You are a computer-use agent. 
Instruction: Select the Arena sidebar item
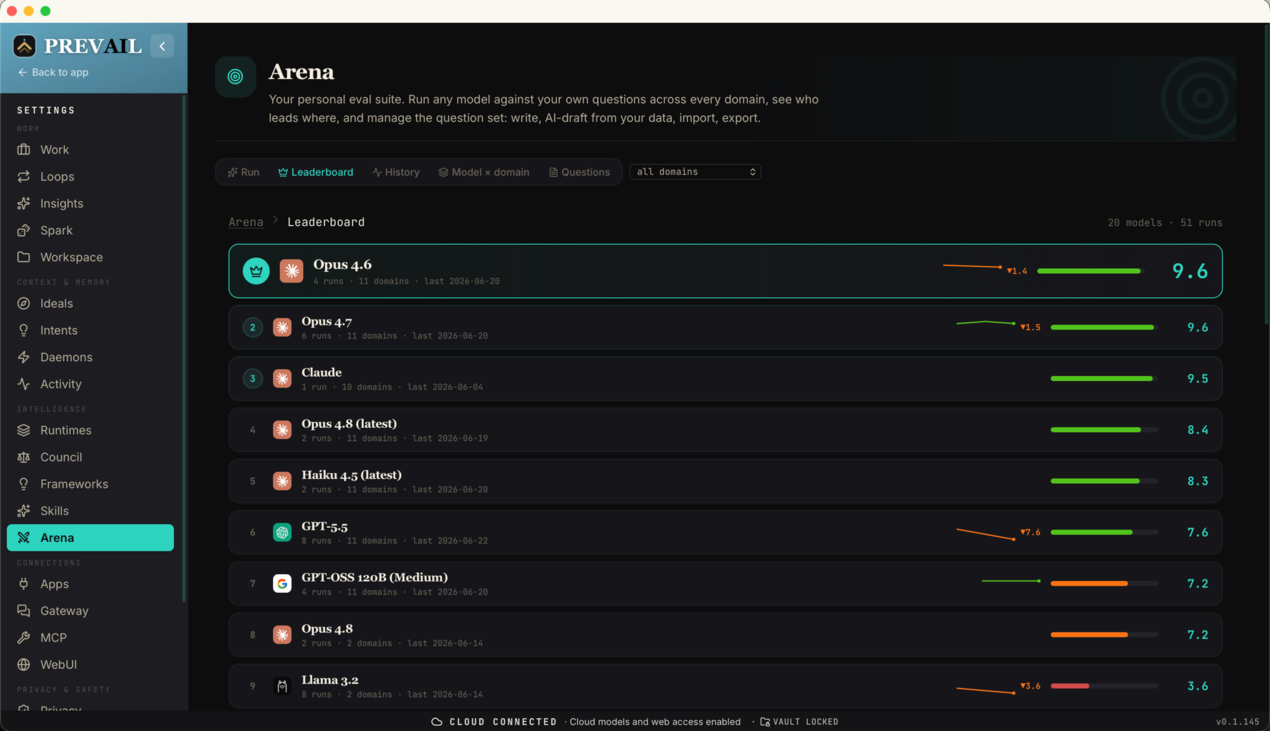(90, 538)
